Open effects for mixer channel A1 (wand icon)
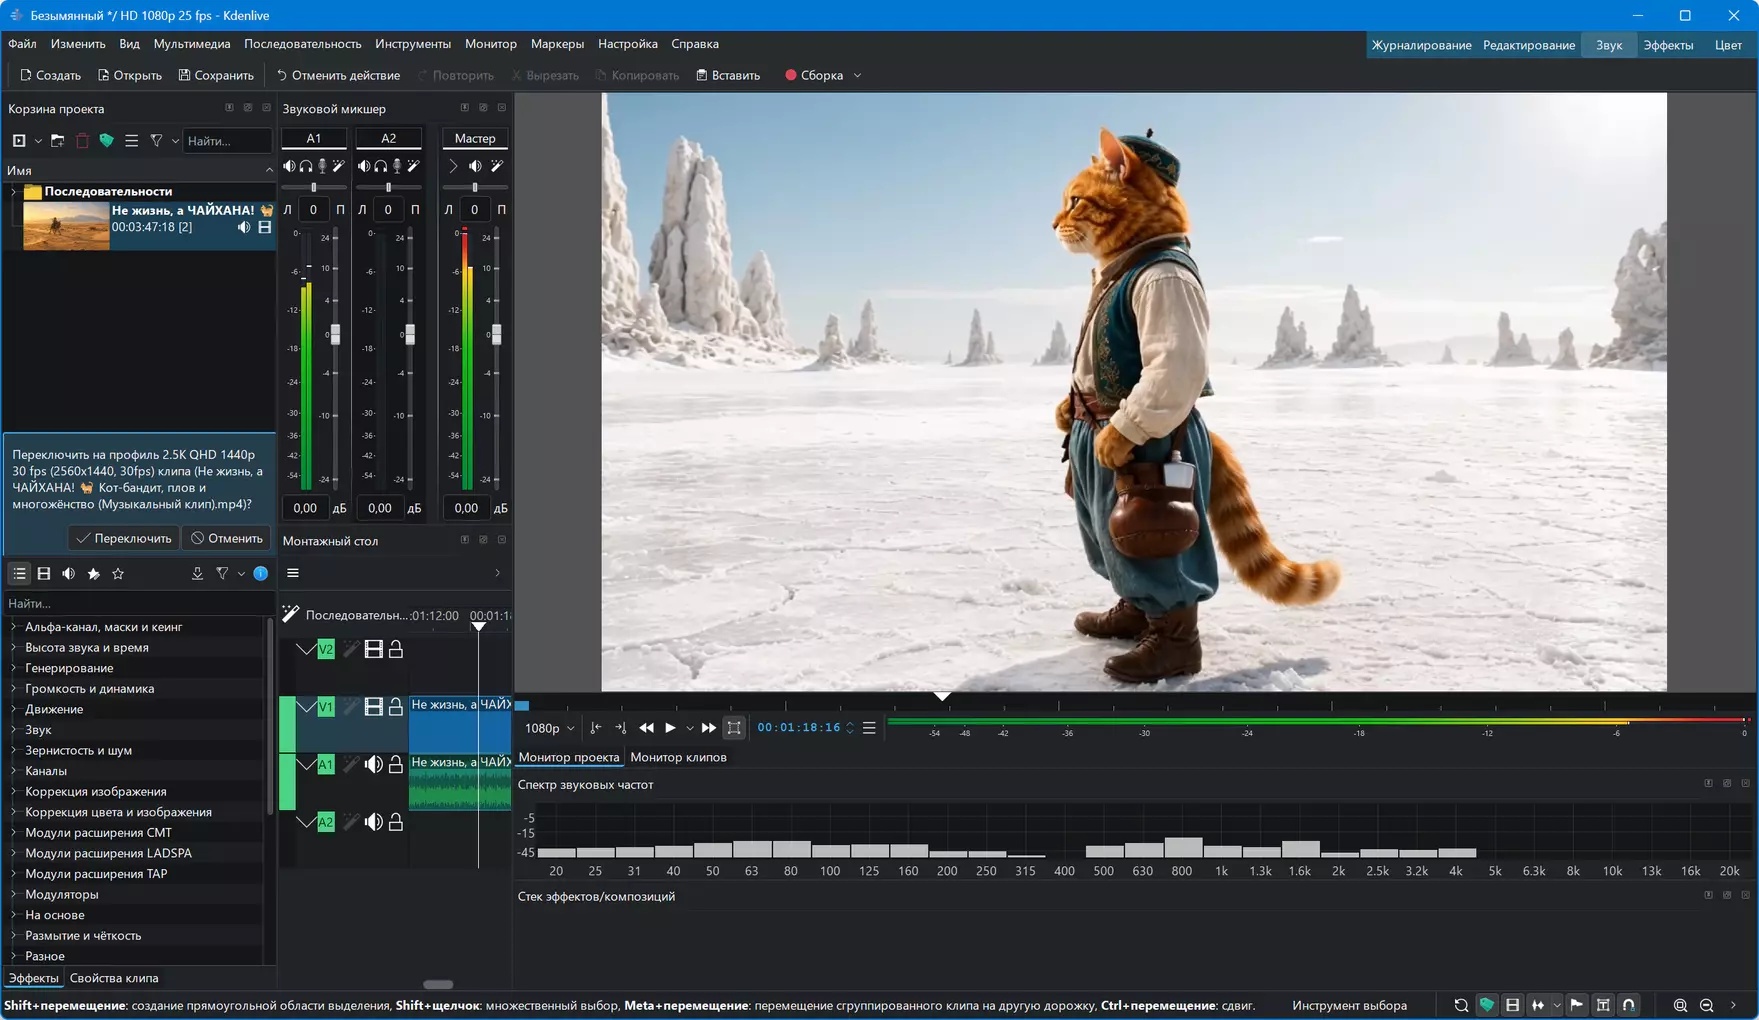The image size is (1759, 1020). click(338, 166)
